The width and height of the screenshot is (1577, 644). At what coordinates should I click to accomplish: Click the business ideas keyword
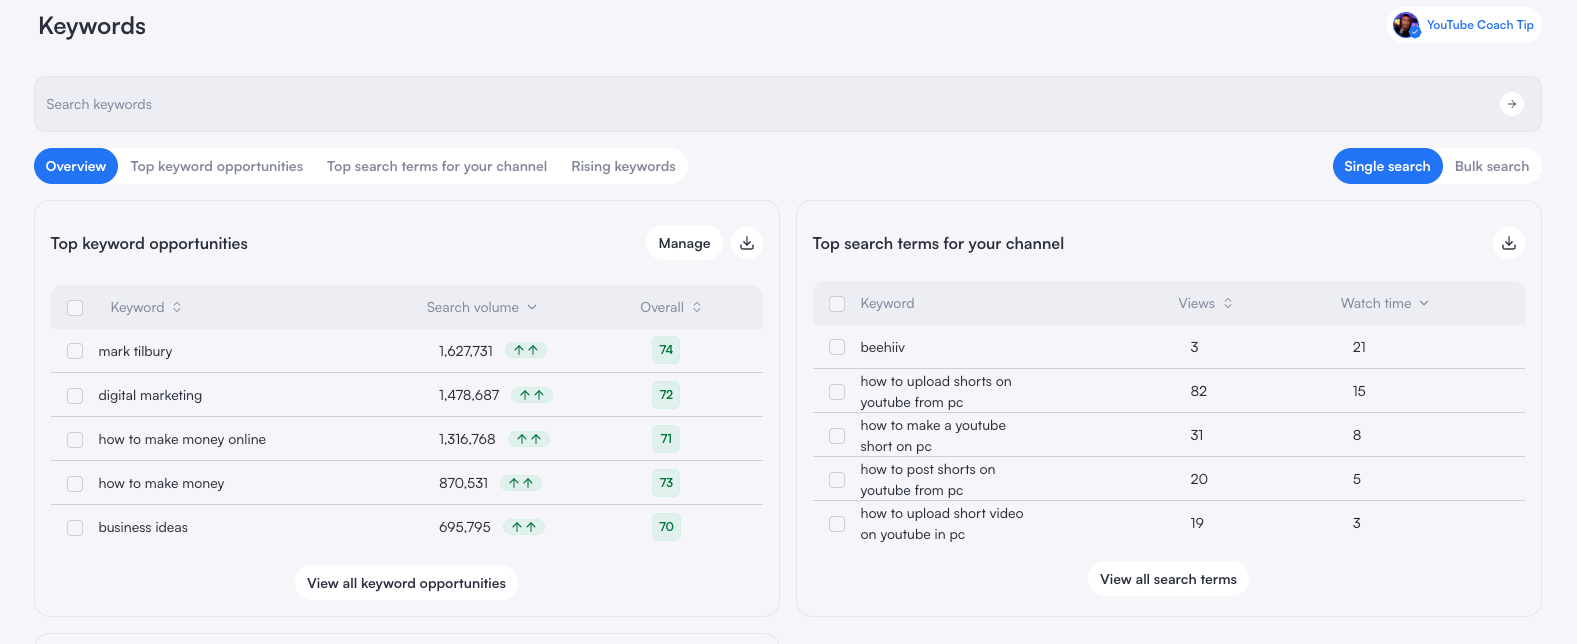143,527
